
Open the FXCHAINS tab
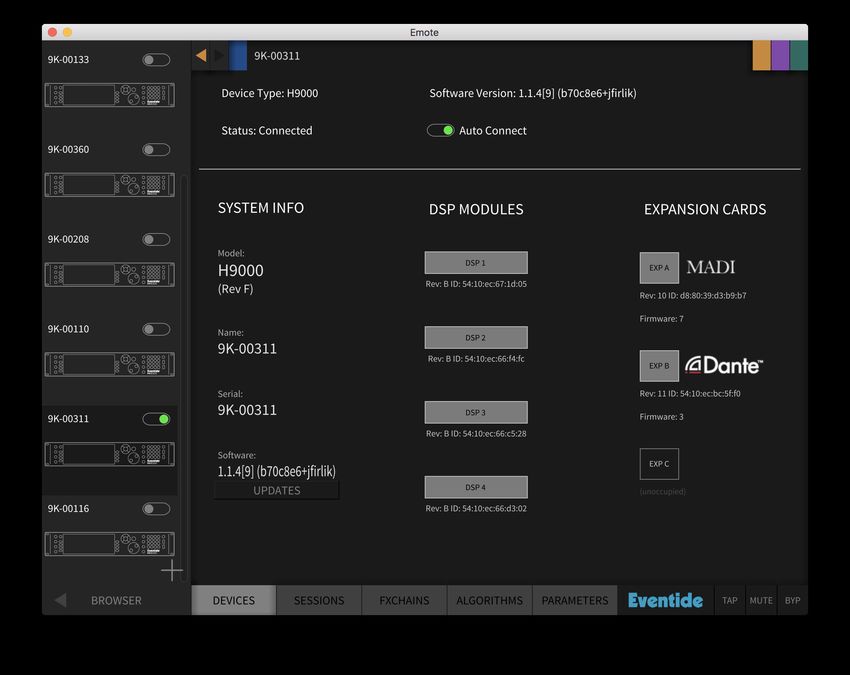tap(404, 600)
